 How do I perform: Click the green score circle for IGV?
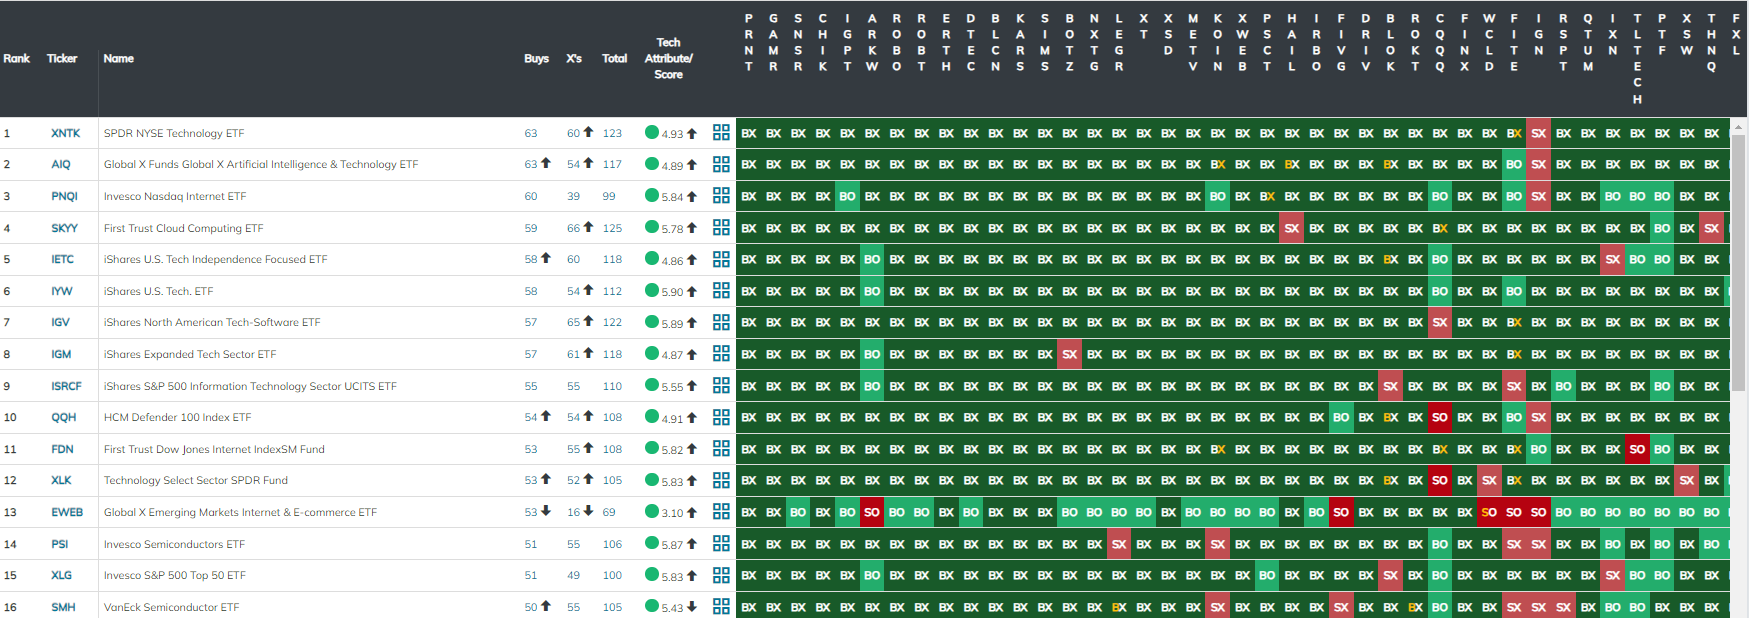click(x=652, y=322)
